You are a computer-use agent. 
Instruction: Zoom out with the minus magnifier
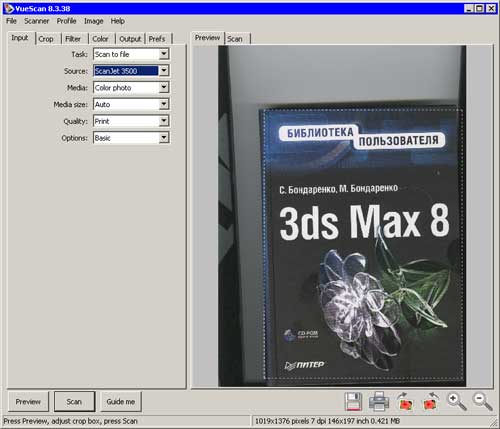[x=483, y=401]
